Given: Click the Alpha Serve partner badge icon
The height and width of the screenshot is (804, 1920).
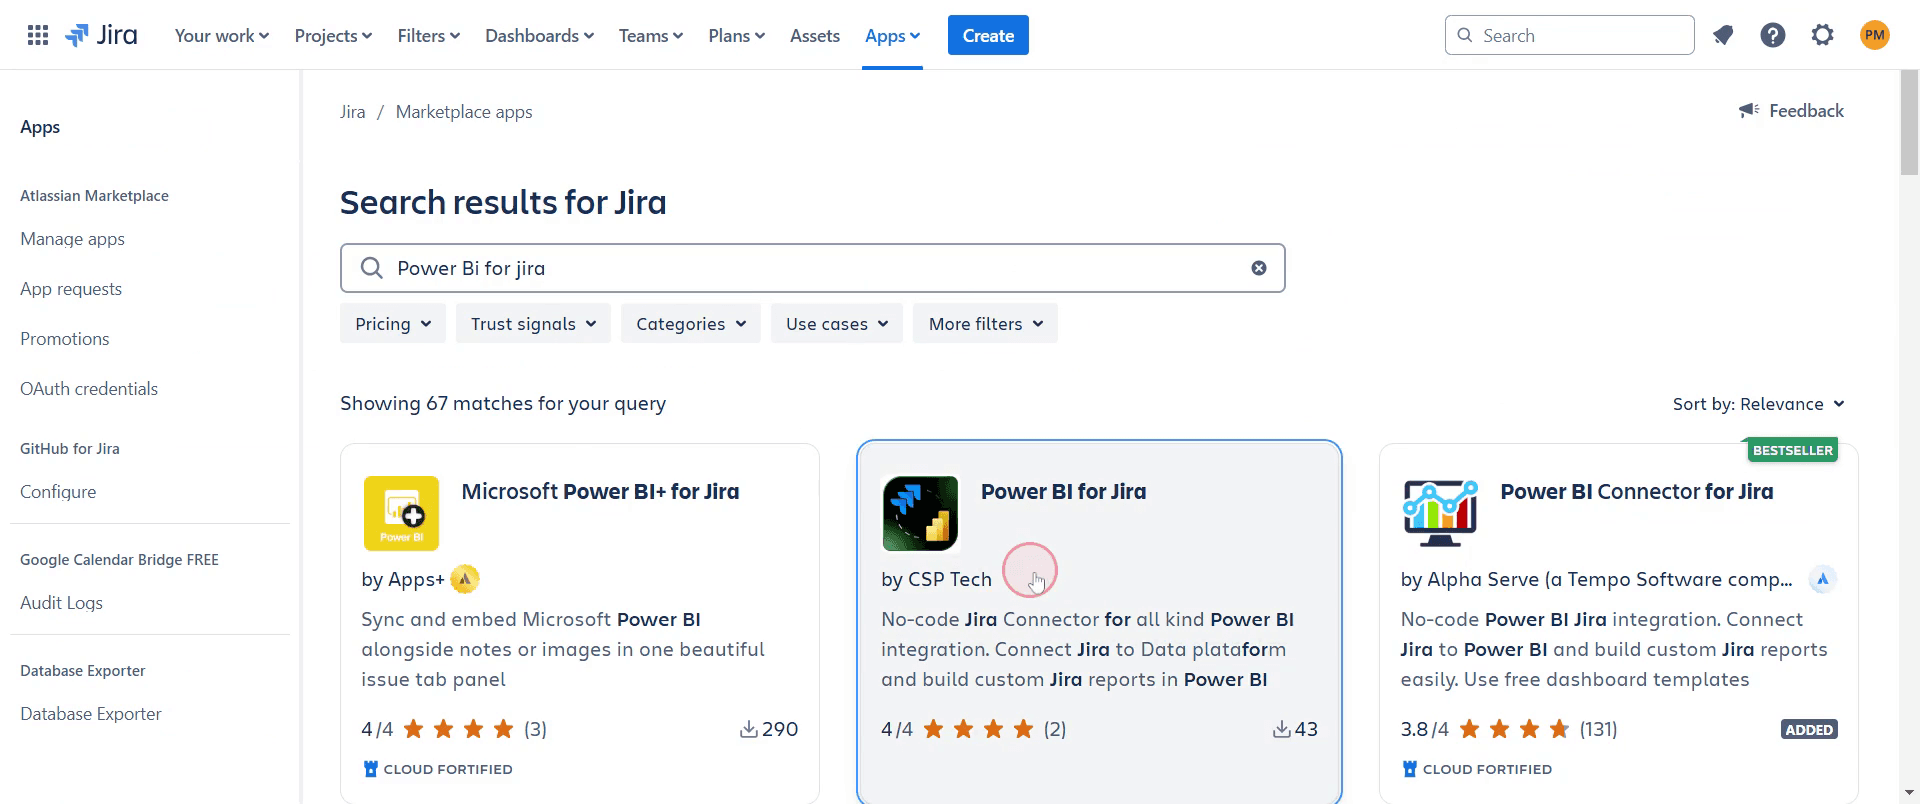Looking at the screenshot, I should 1823,579.
